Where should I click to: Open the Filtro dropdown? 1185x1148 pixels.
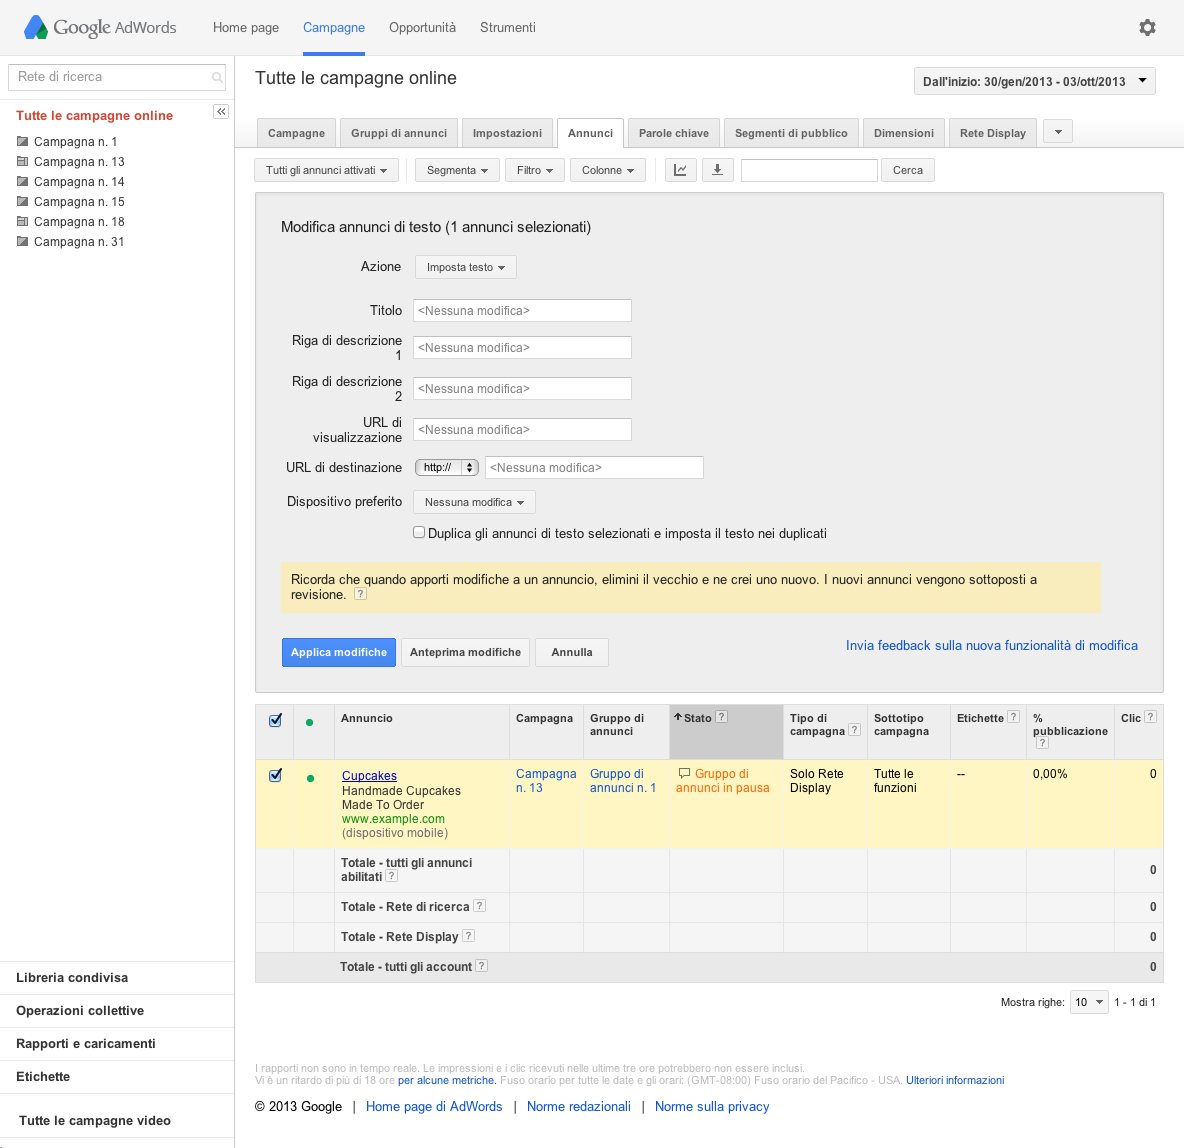[534, 170]
